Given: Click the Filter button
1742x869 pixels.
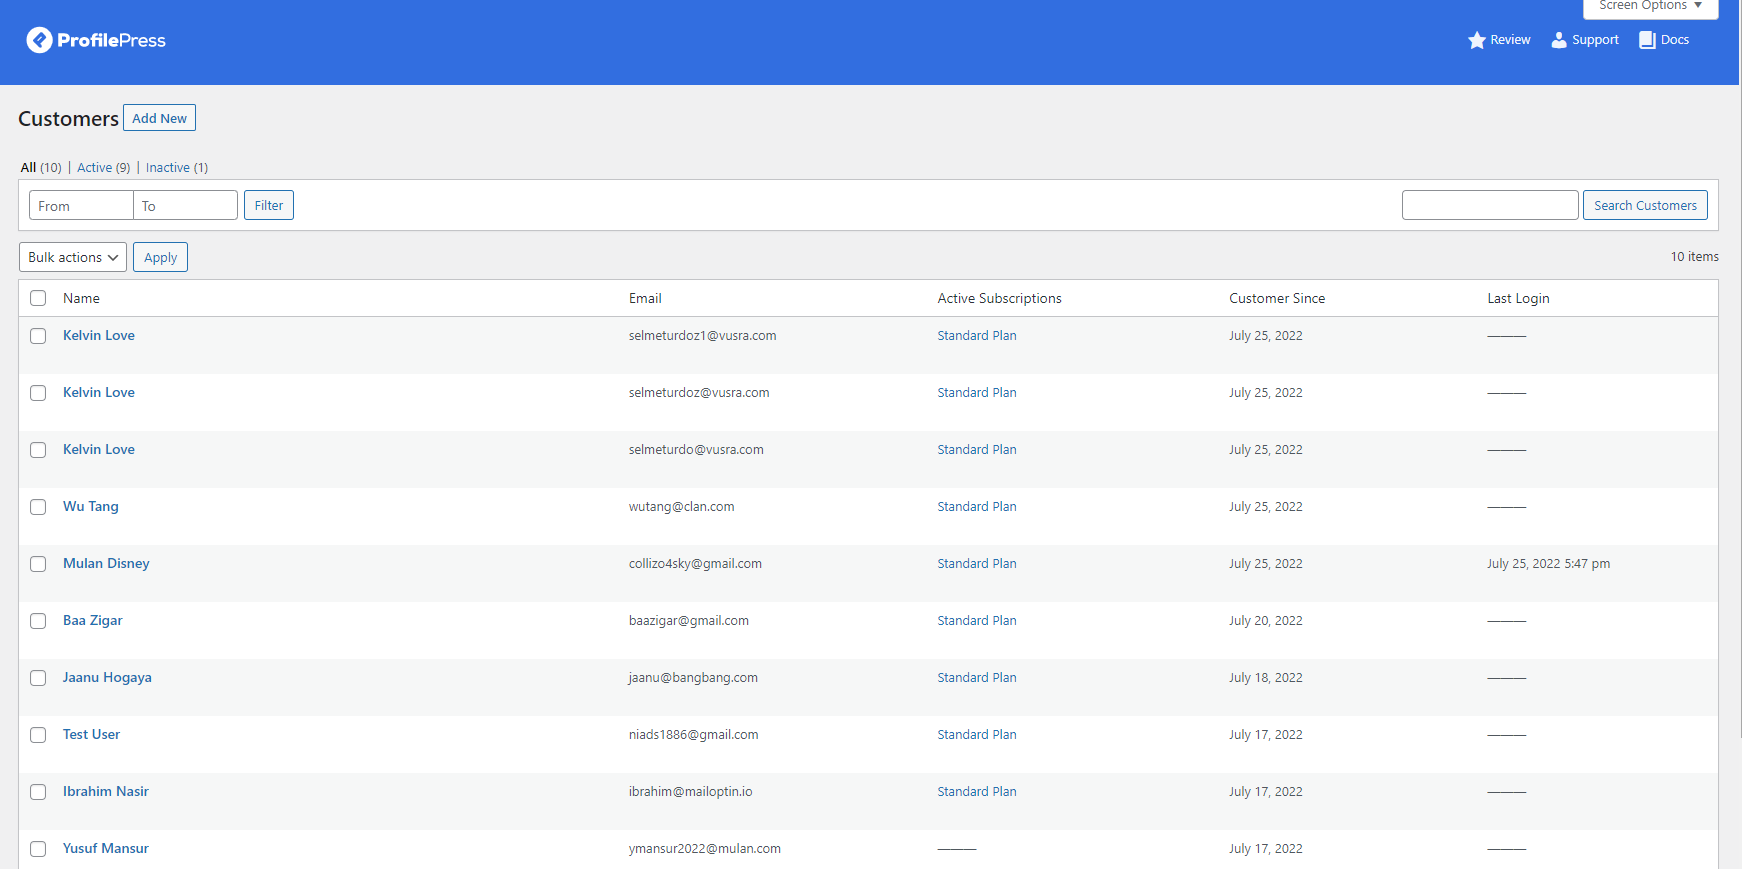Looking at the screenshot, I should pyautogui.click(x=269, y=205).
